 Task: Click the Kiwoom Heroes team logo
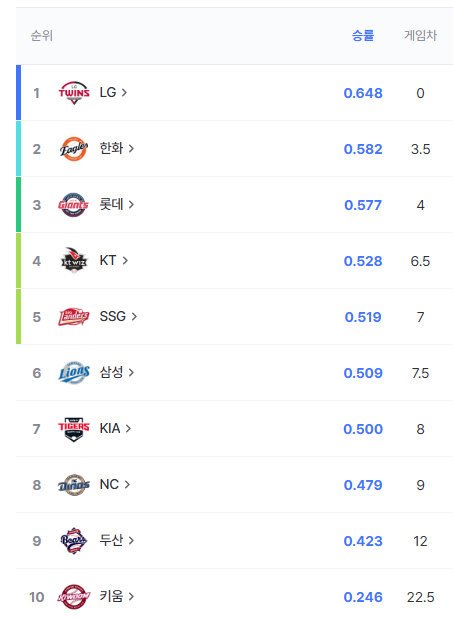(74, 597)
